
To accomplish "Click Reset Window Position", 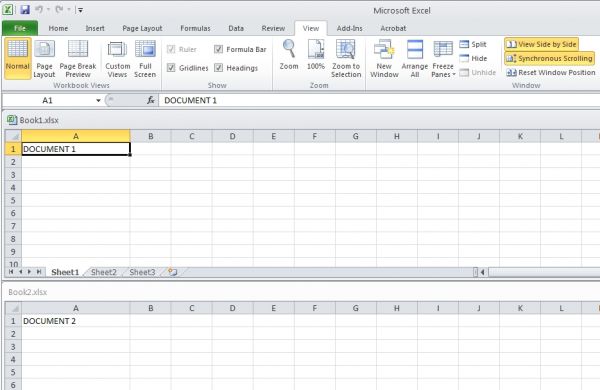I will click(x=551, y=72).
